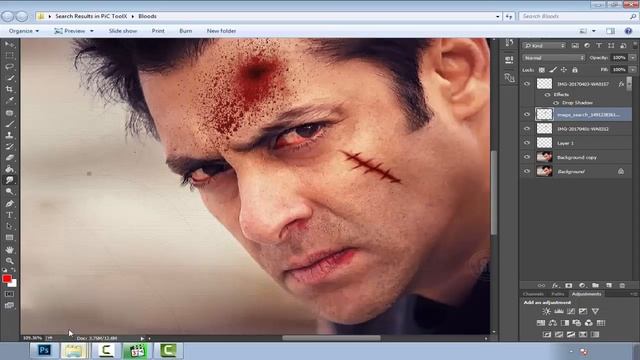The height and width of the screenshot is (360, 640).
Task: Select the Path Selection tool
Action: pyautogui.click(x=9, y=226)
